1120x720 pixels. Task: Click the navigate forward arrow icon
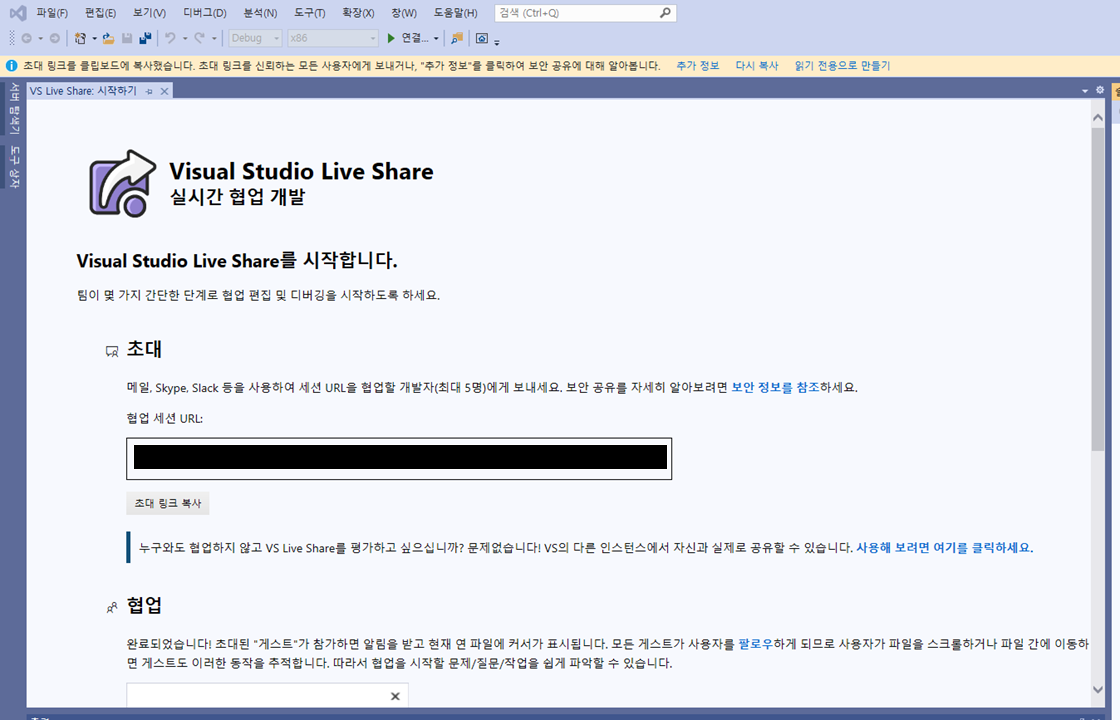(x=54, y=39)
